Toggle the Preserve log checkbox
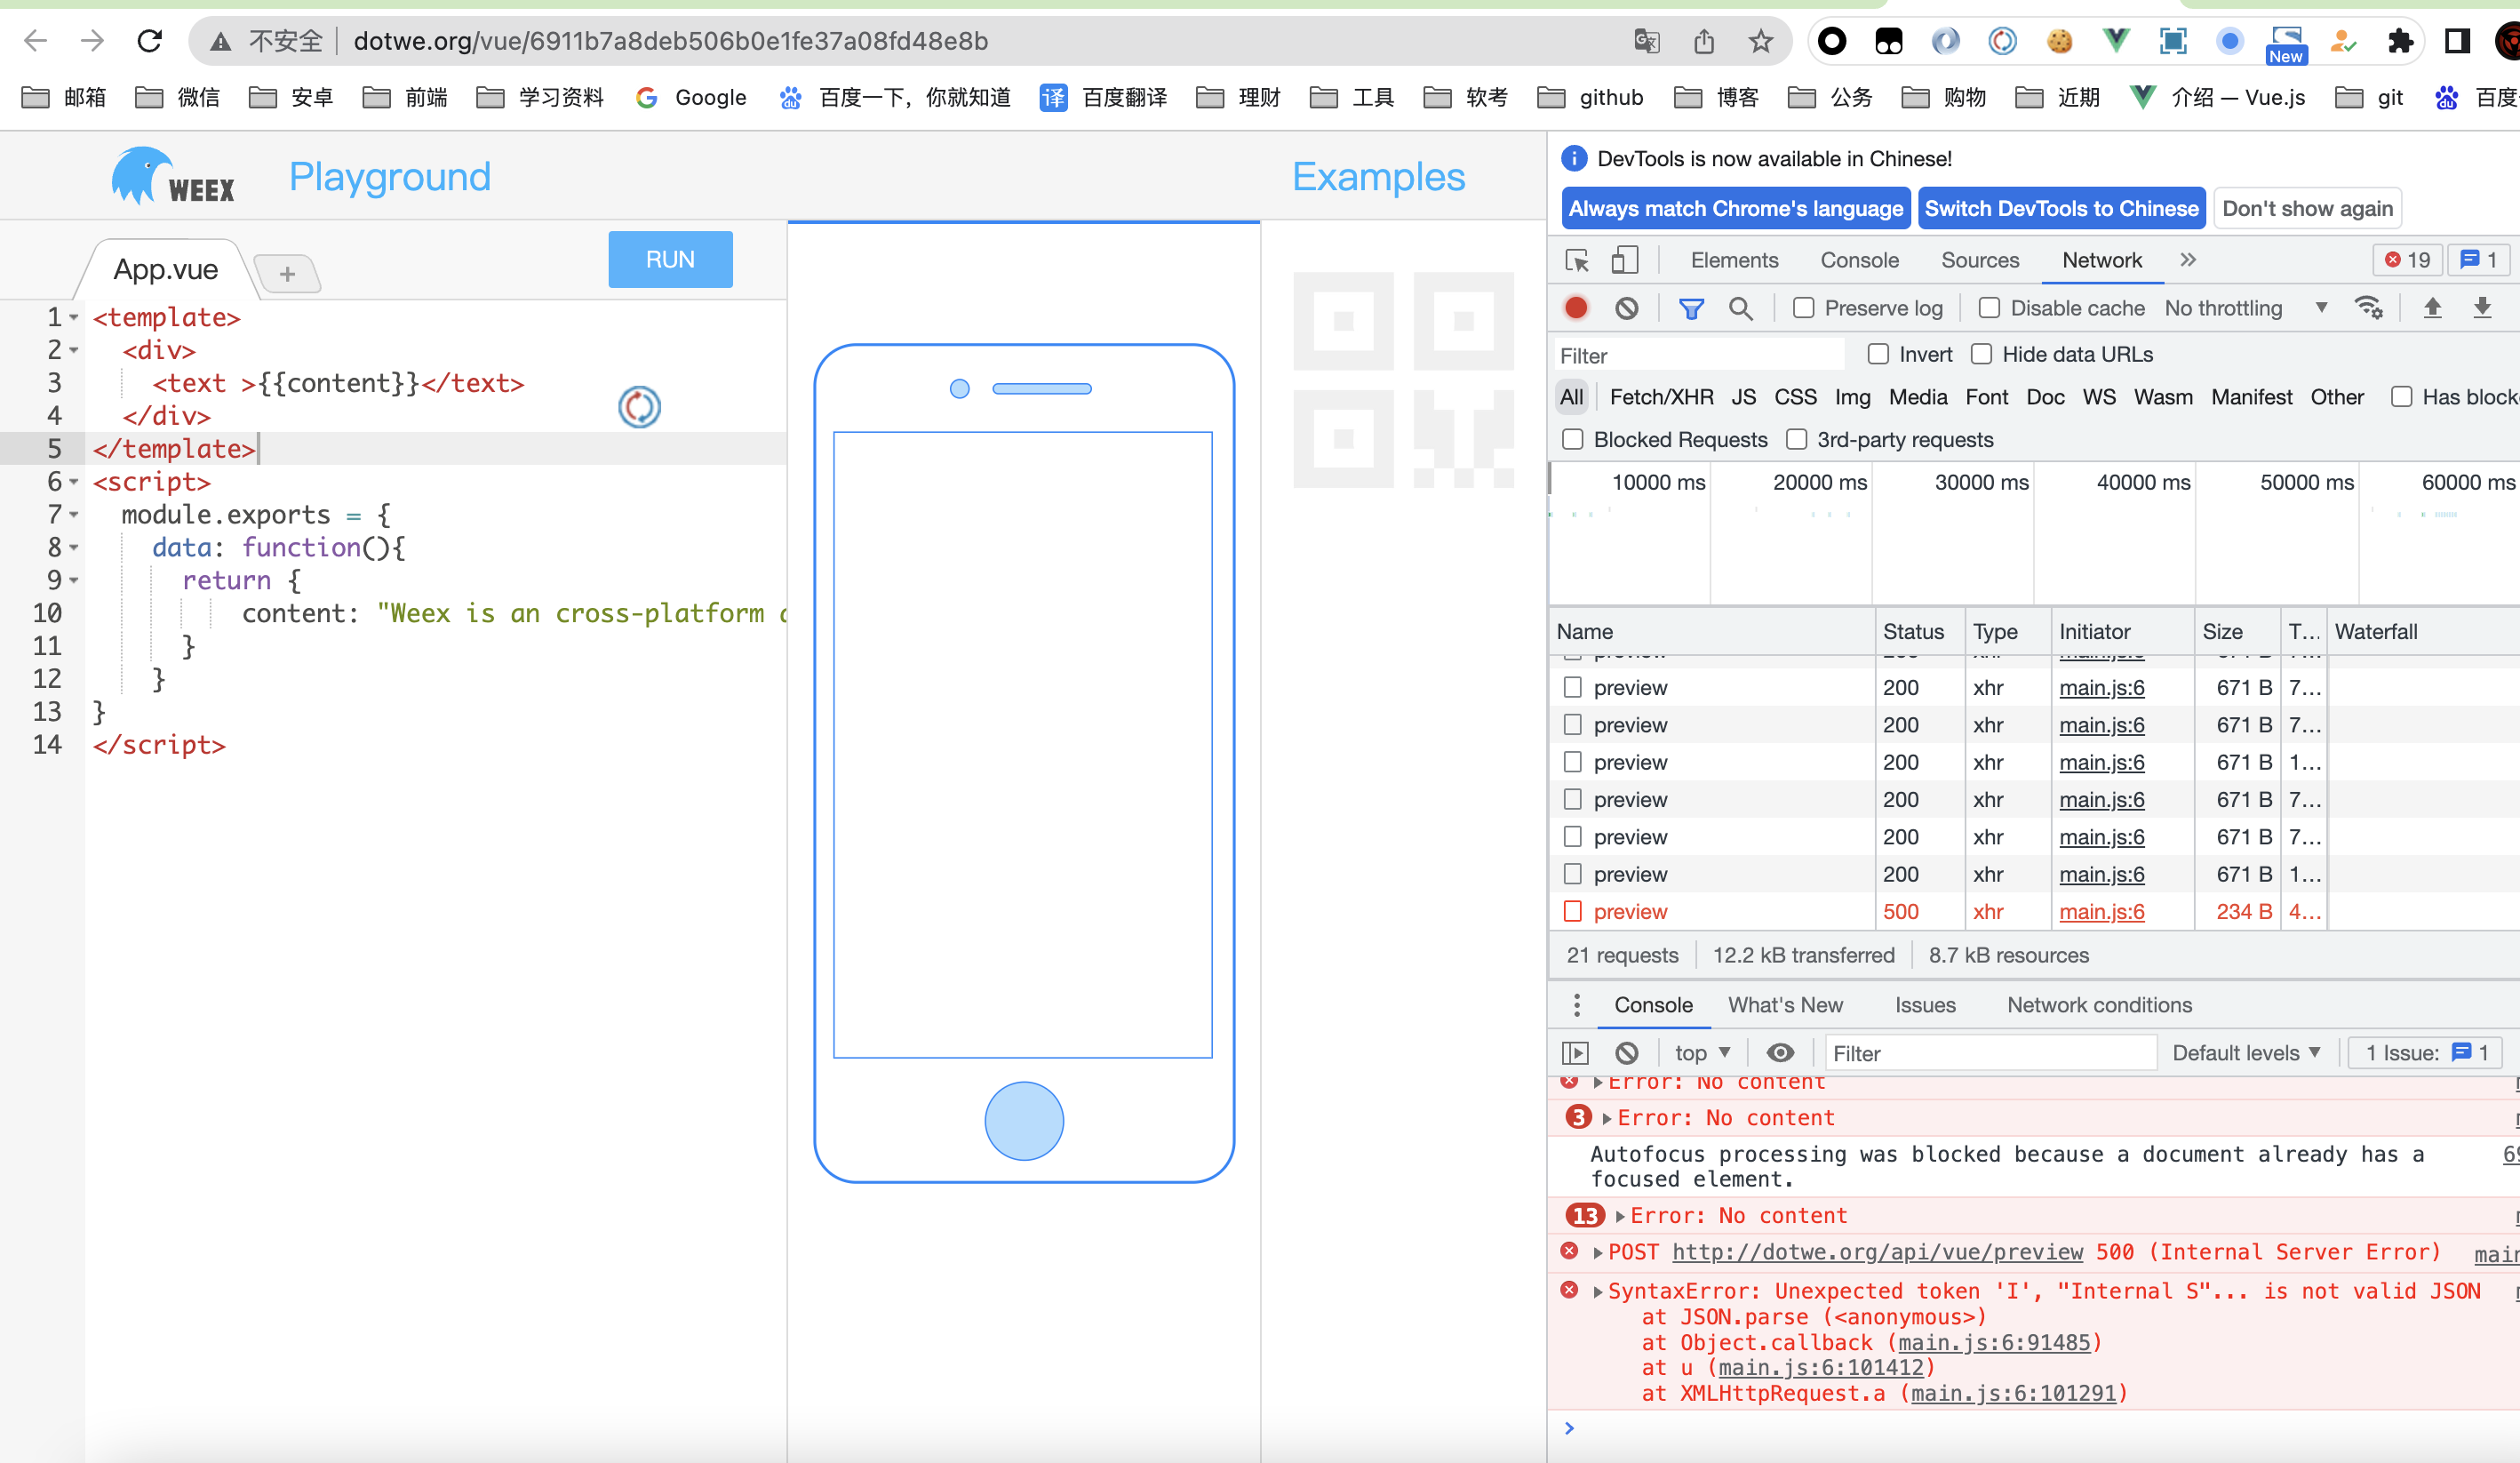 click(1803, 310)
